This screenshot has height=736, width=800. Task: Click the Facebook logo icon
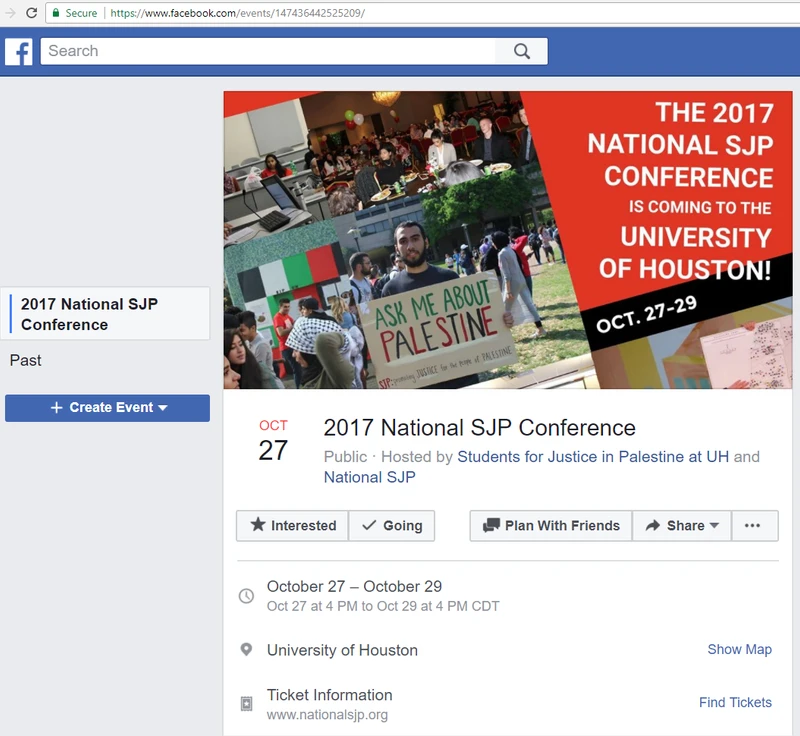[19, 51]
